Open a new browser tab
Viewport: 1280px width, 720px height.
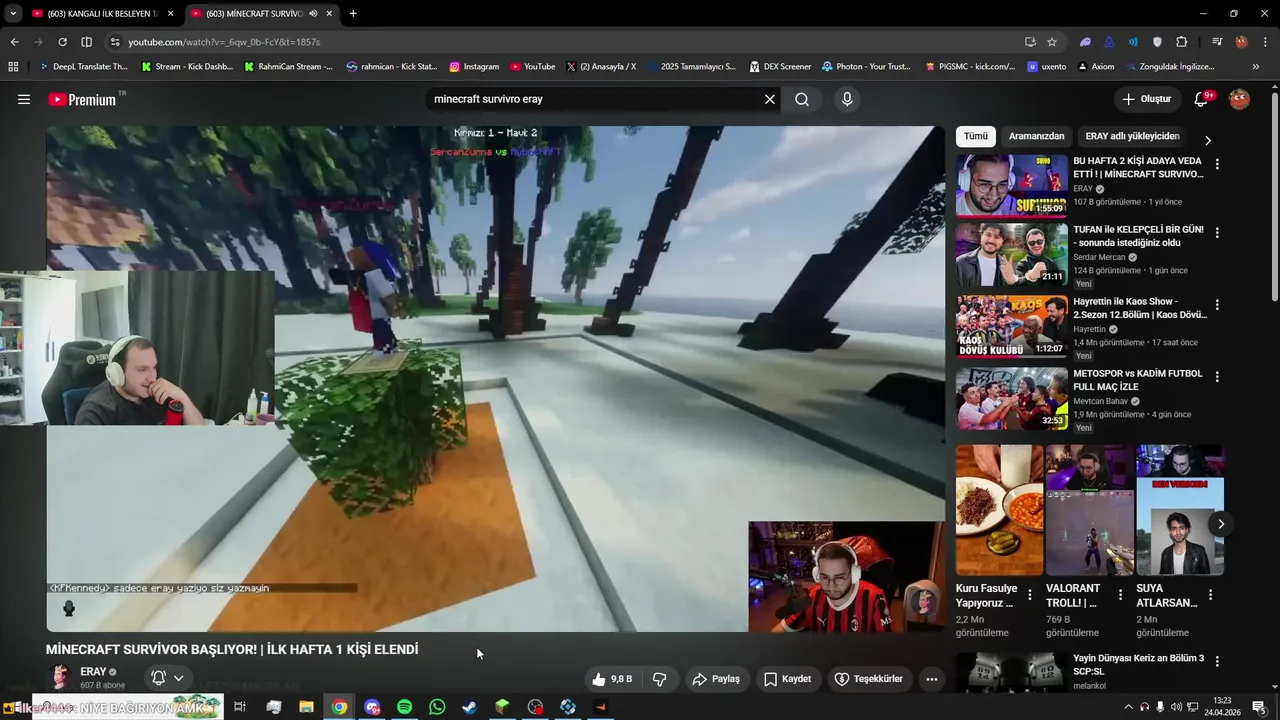point(353,13)
